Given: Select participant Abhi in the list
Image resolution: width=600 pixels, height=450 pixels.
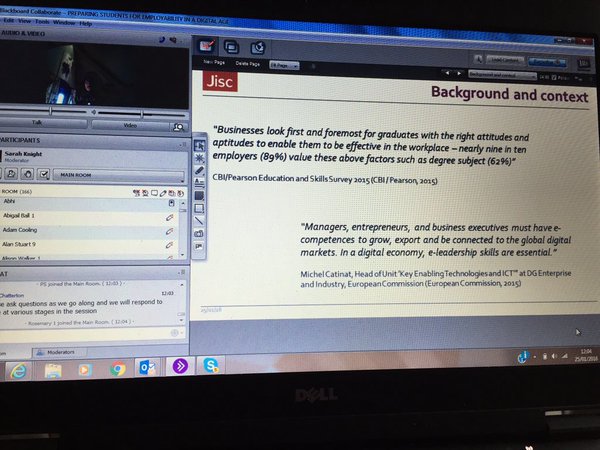Looking at the screenshot, I should point(89,202).
